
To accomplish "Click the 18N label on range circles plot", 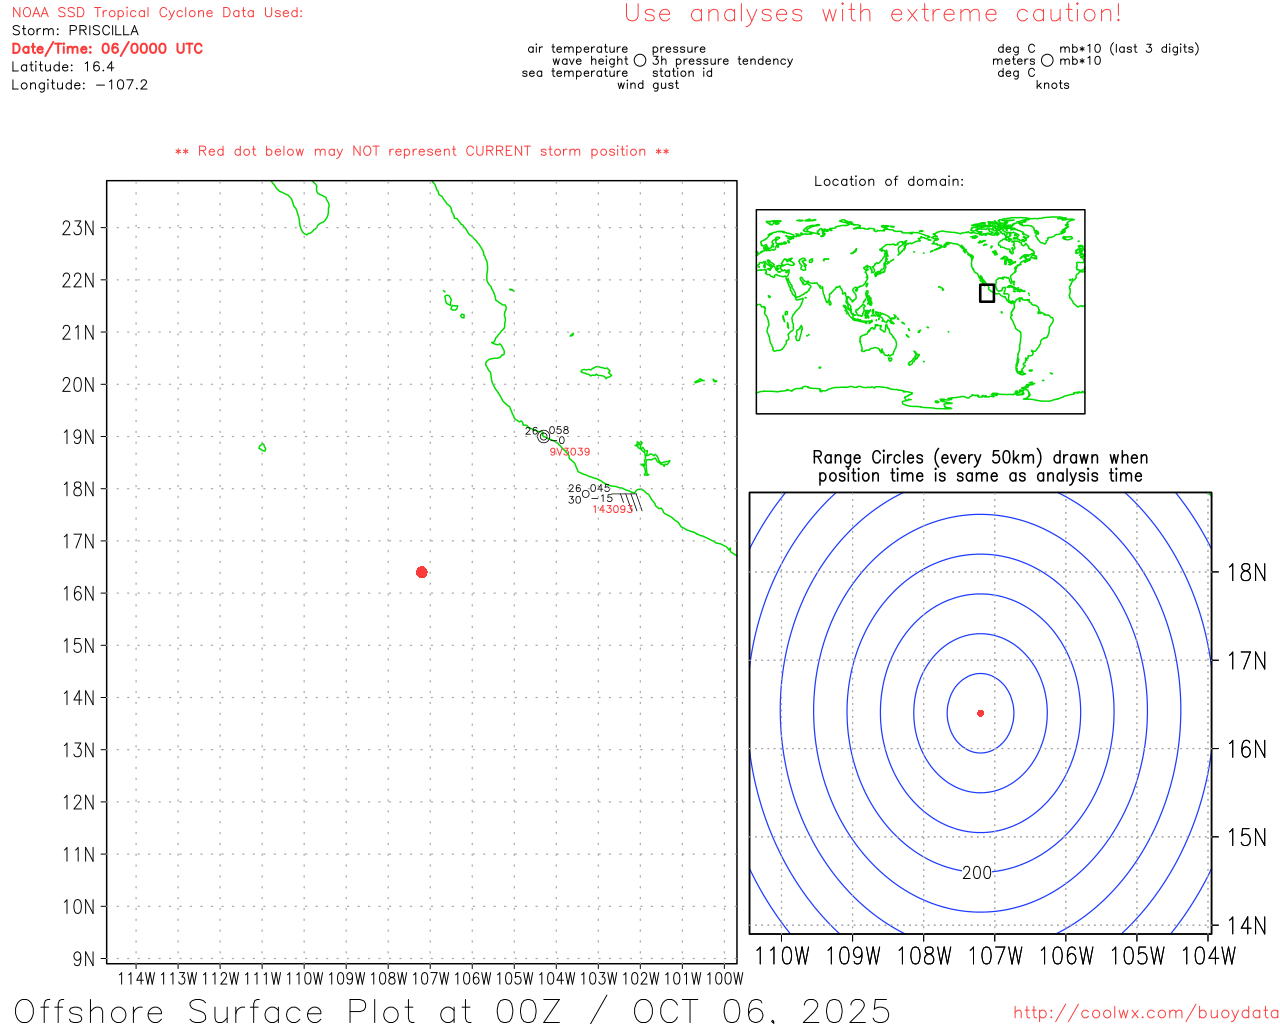I will click(1247, 573).
